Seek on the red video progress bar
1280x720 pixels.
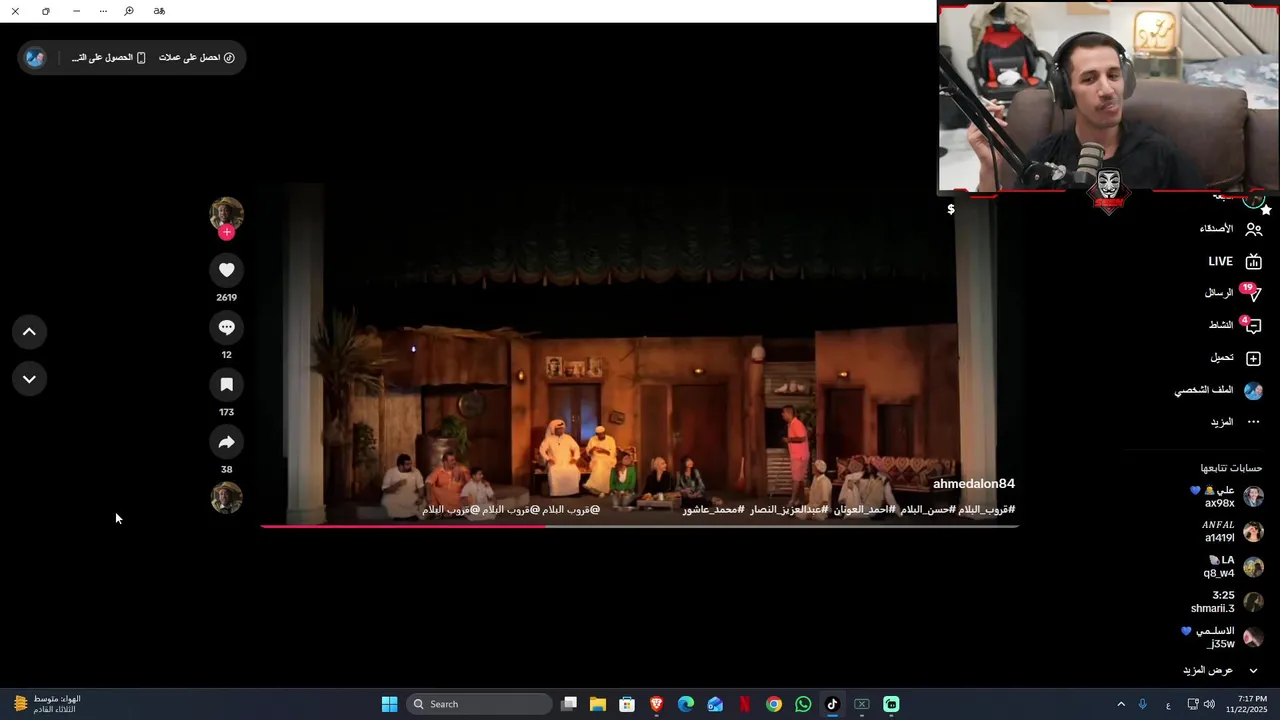640,526
